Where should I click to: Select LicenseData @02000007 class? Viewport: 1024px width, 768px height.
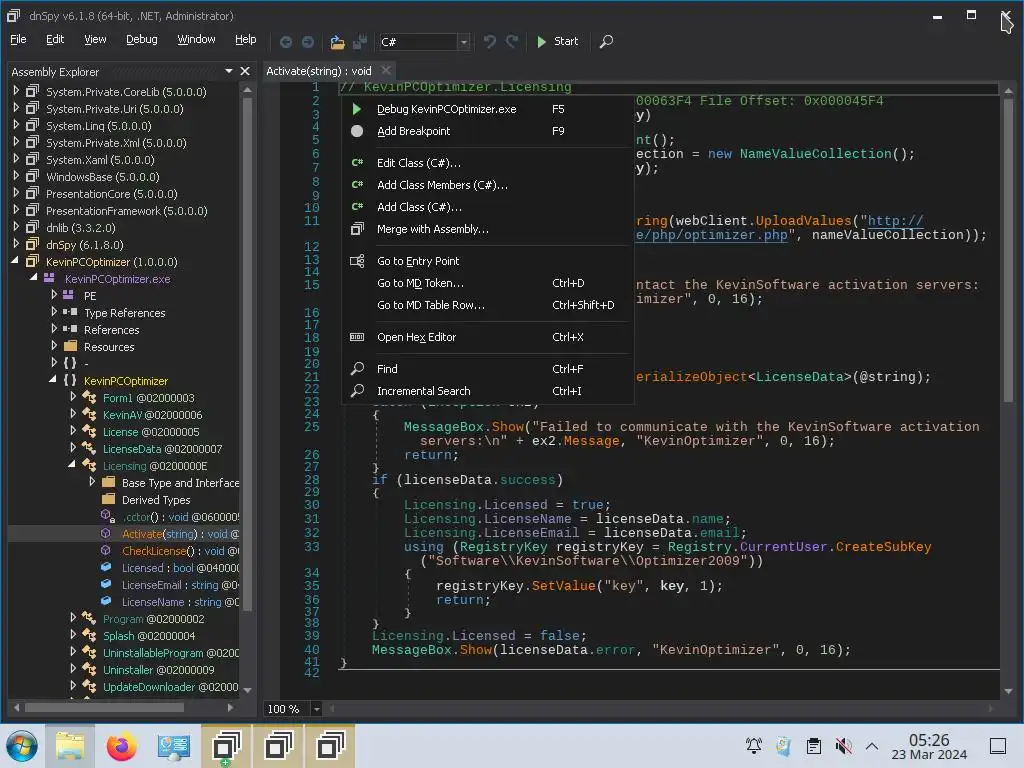click(162, 449)
